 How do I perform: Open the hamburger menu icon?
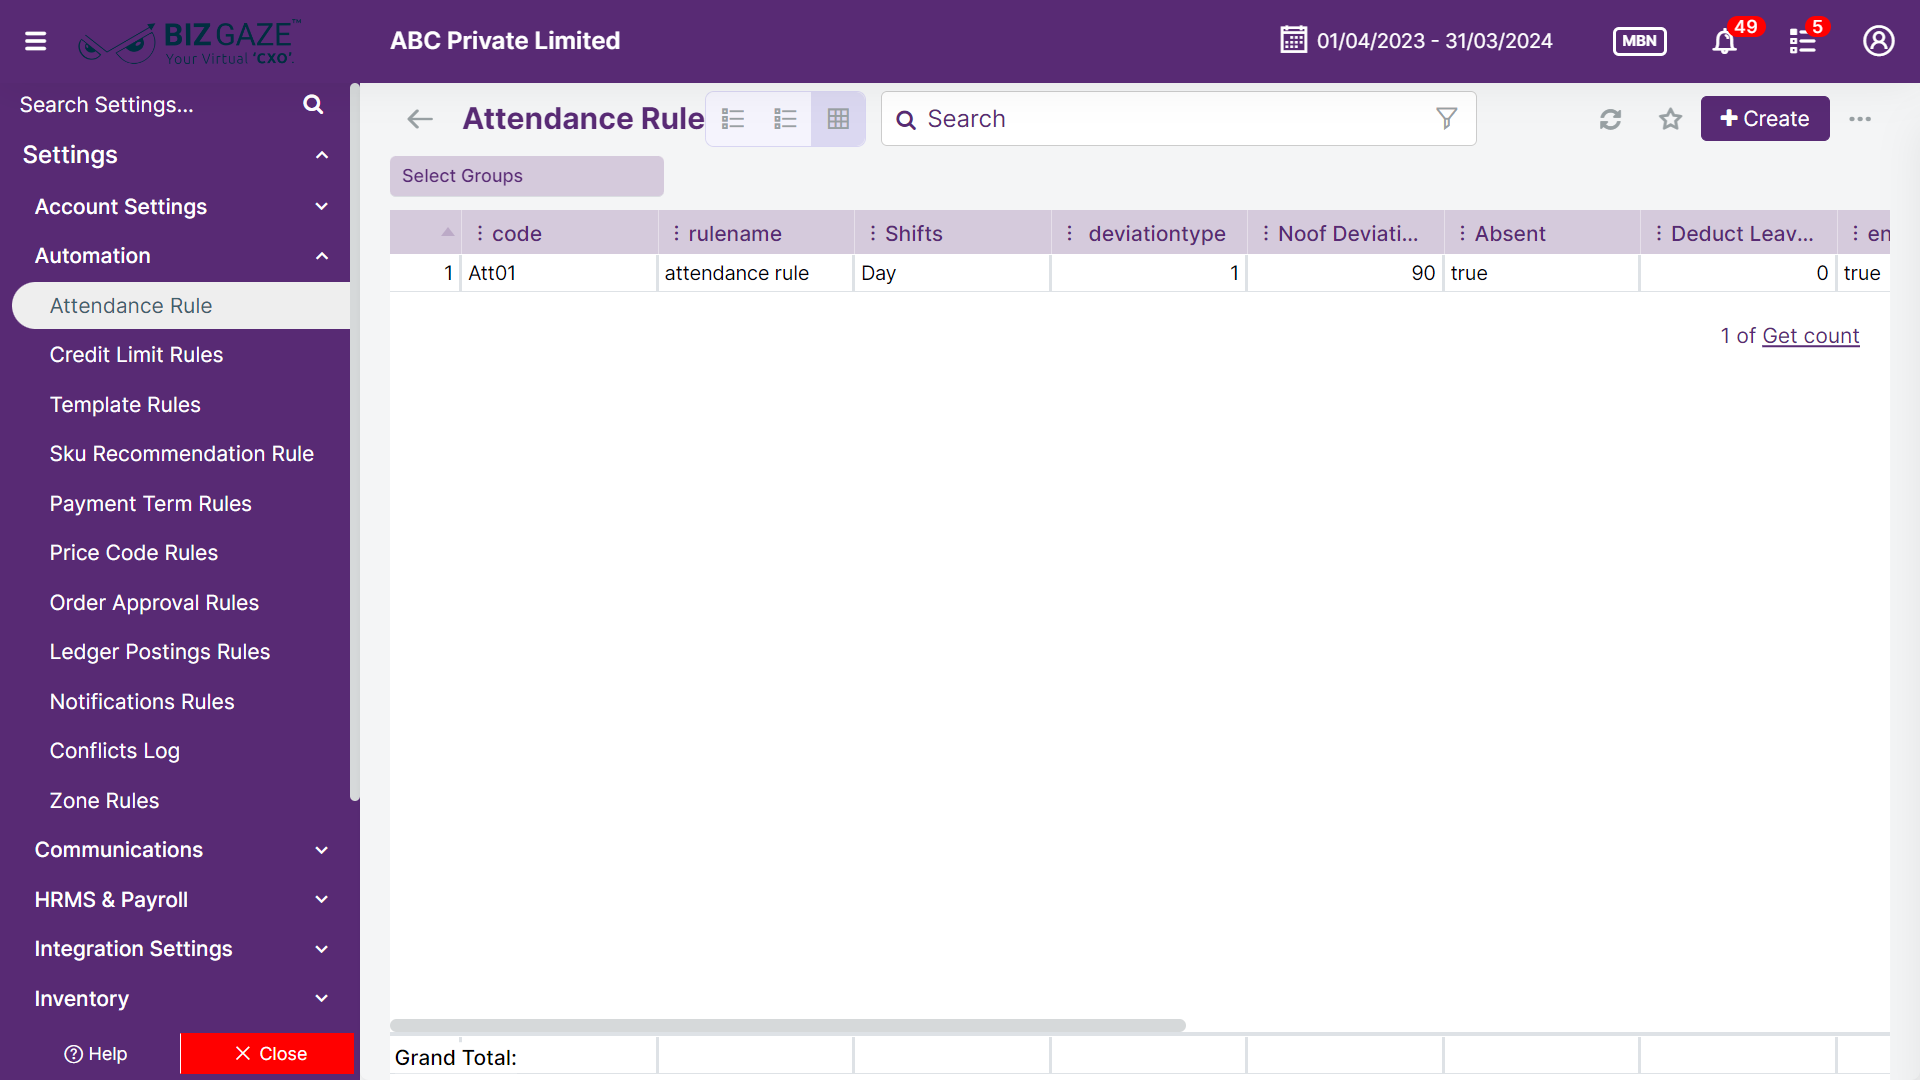(36, 41)
